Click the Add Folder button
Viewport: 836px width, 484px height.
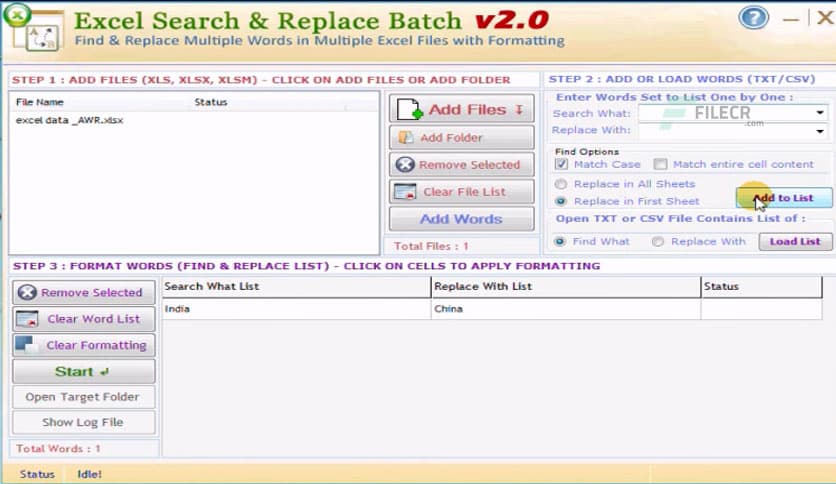click(462, 138)
